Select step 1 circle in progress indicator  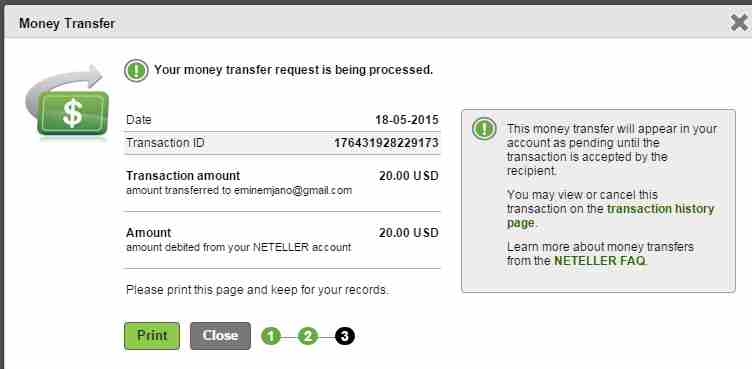[271, 336]
